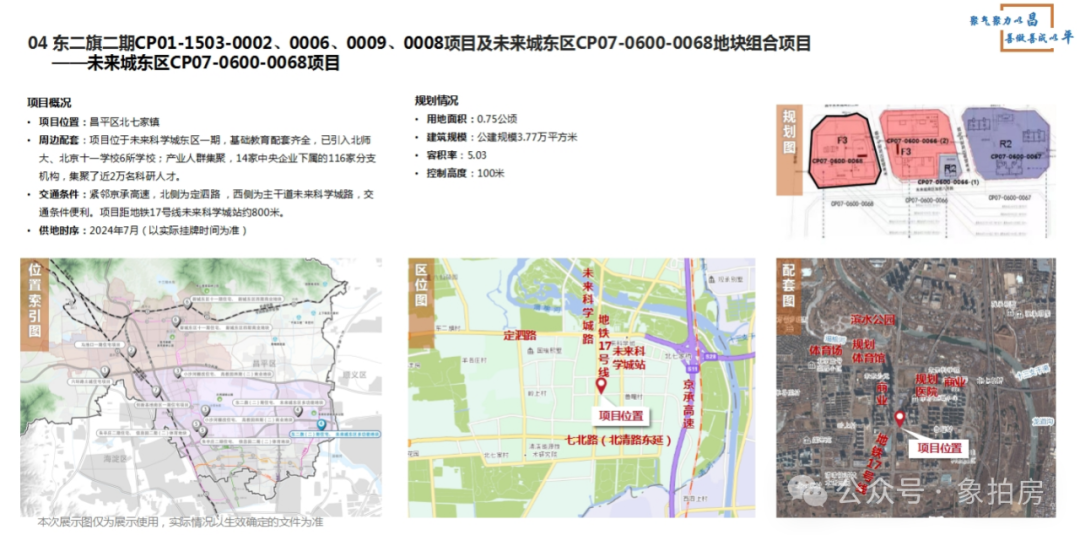Click the 规划情况 heading
Screen dimensions: 1080x535
[x=437, y=101]
